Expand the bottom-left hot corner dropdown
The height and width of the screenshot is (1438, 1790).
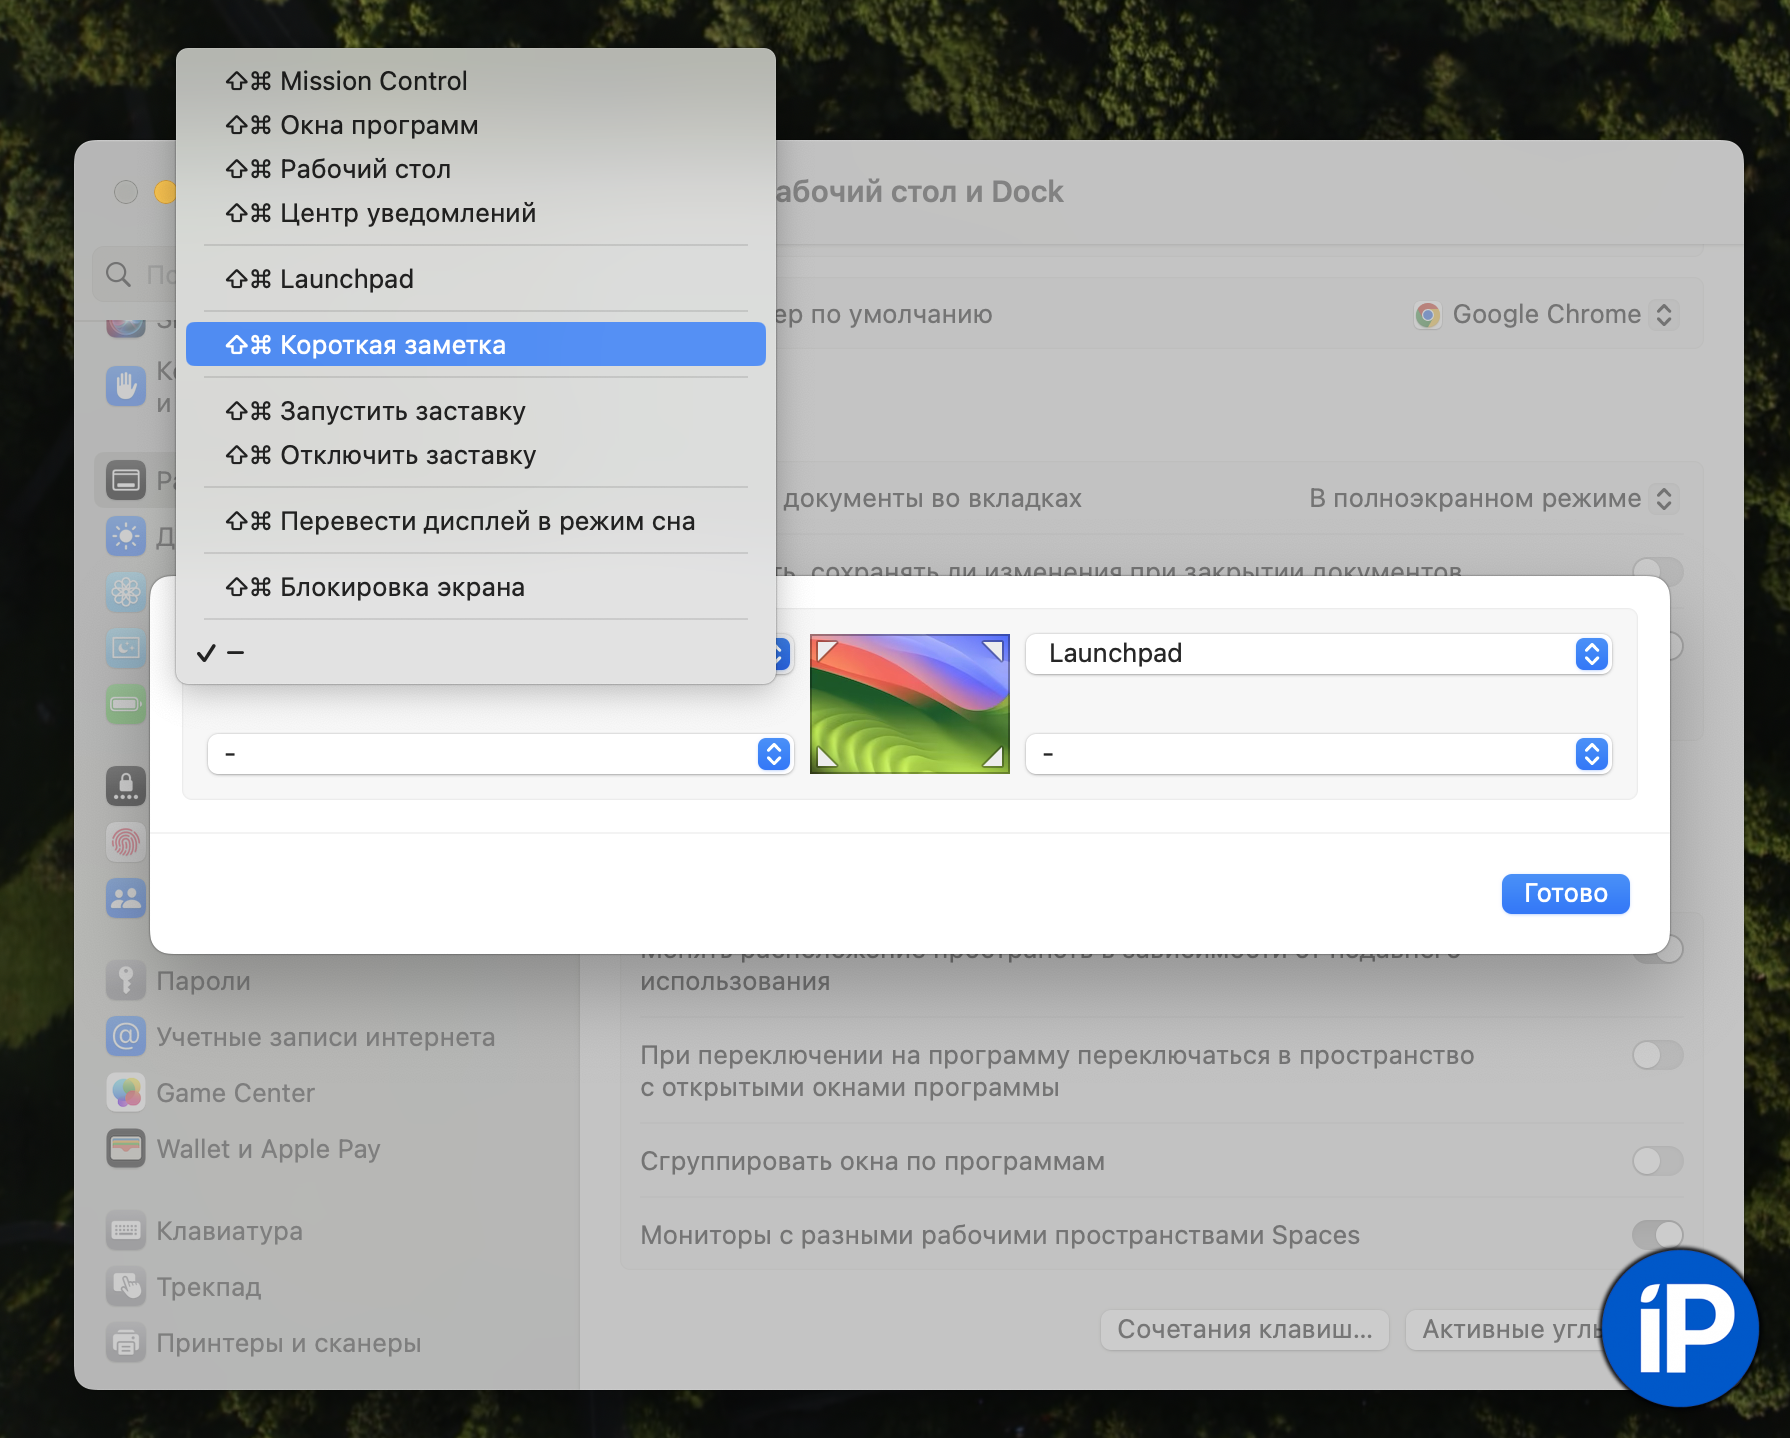coord(500,754)
